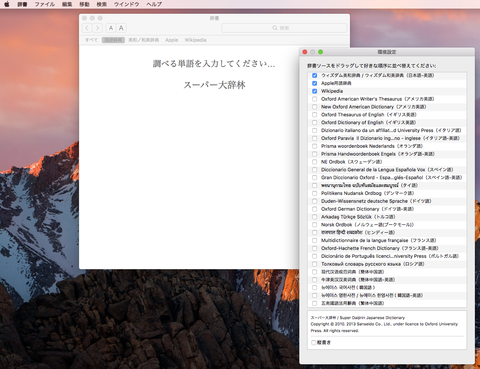This screenshot has height=369, width=480.
Task: Select the Gran Diccionario Oxford row
Action: point(387,178)
